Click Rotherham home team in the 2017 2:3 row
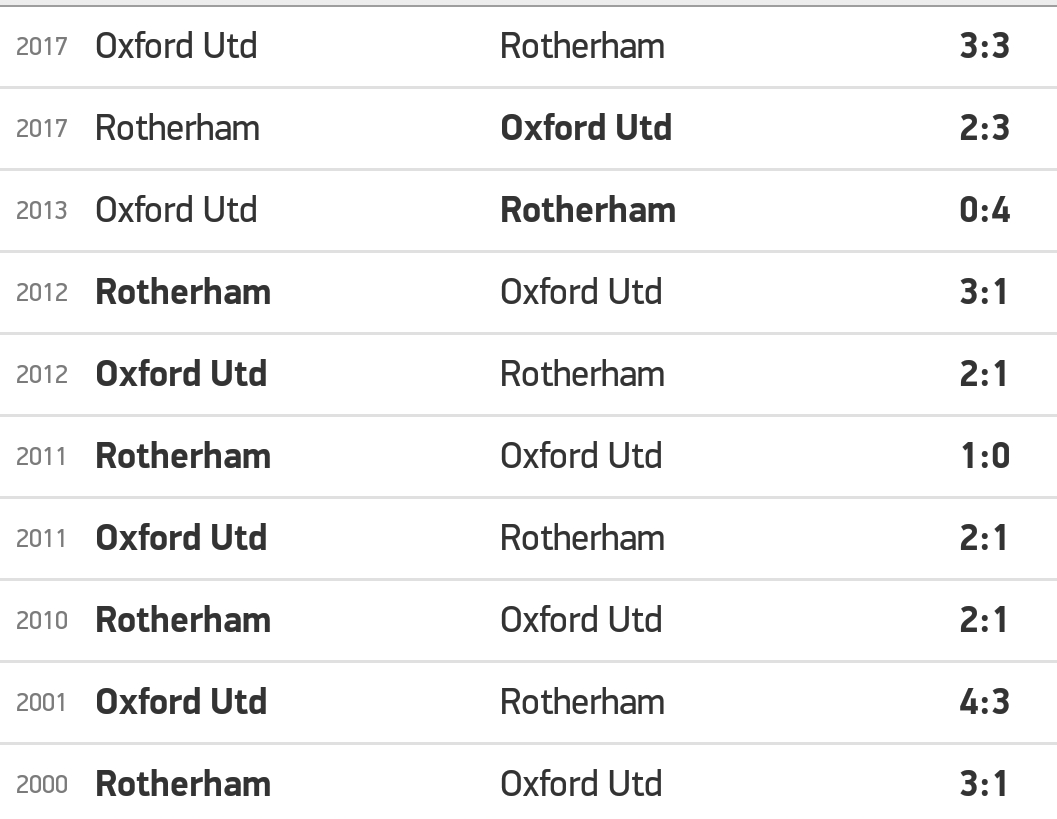This screenshot has height=819, width=1057. click(x=177, y=128)
